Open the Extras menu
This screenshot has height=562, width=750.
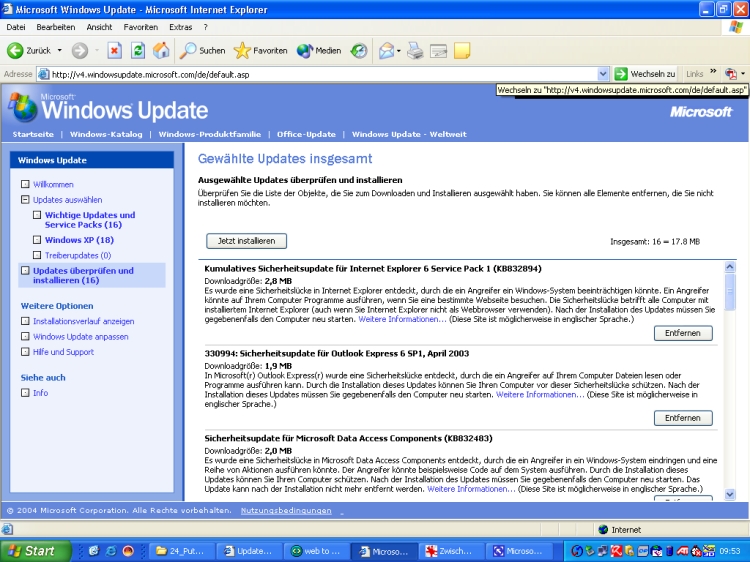point(180,27)
